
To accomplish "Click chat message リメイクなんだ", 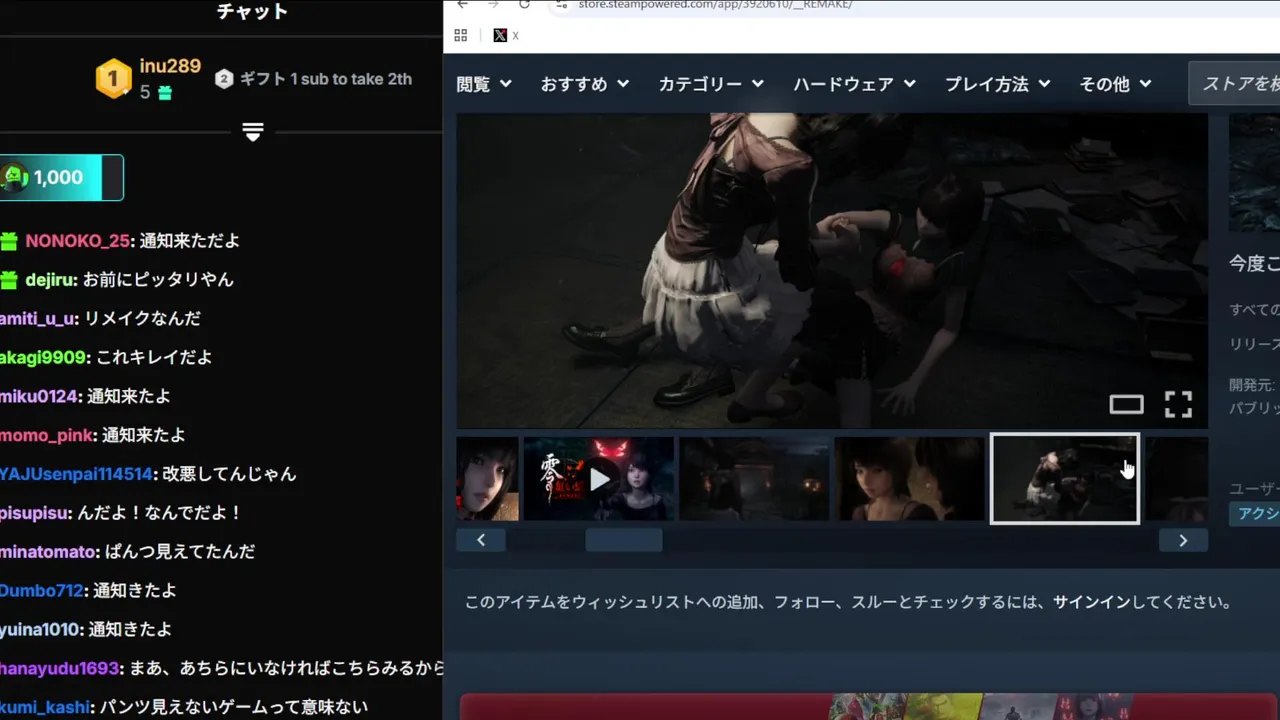I will pyautogui.click(x=143, y=319).
